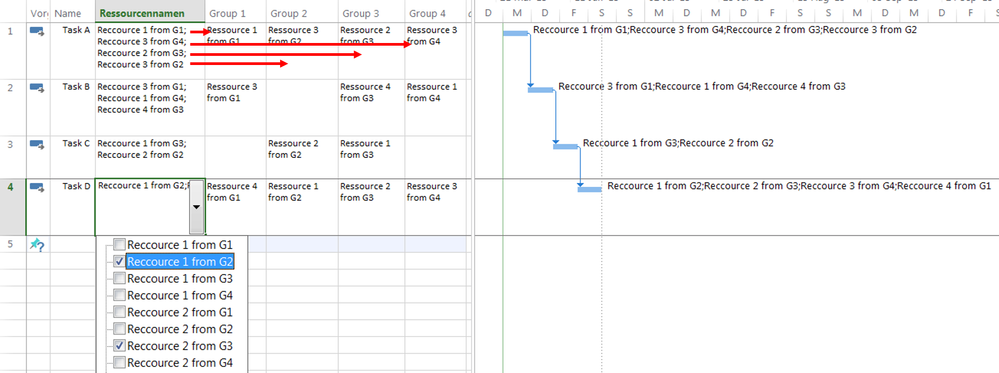
Task: Click the resource names edit field for Task D
Action: (x=143, y=207)
